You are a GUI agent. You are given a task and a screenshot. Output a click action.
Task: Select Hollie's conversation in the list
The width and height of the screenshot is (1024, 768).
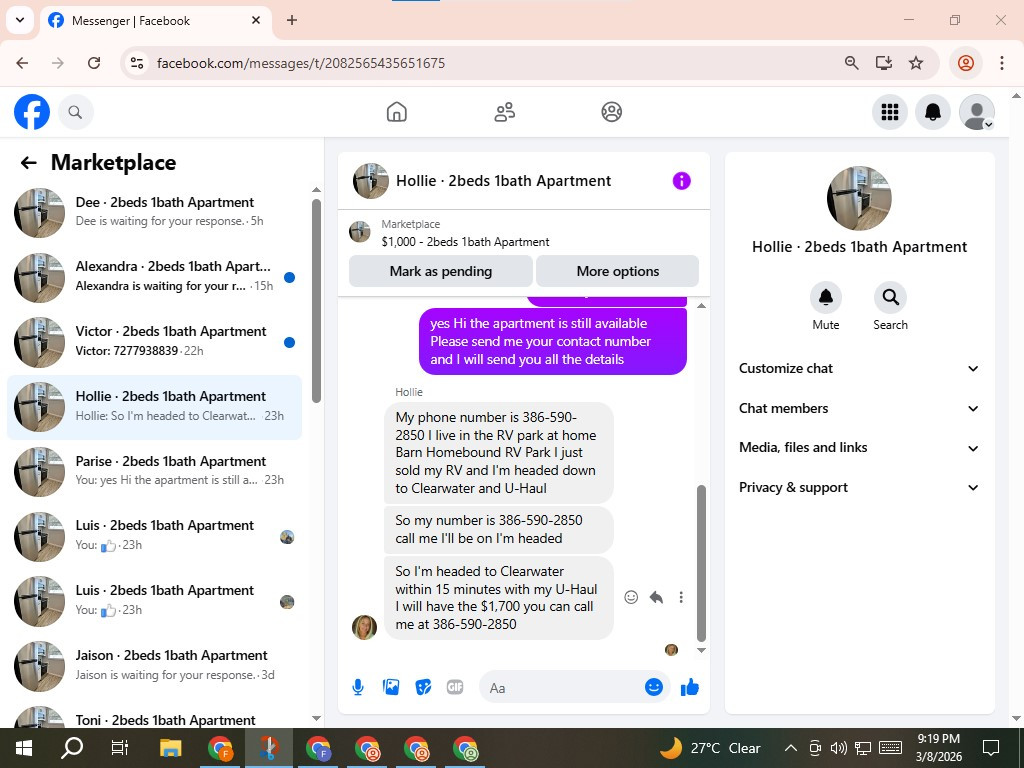pyautogui.click(x=155, y=407)
